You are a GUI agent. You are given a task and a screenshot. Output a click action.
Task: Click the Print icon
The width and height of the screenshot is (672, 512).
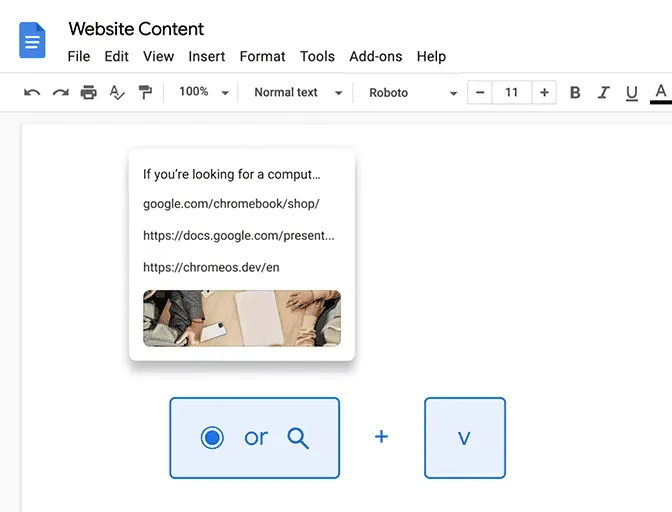89,93
